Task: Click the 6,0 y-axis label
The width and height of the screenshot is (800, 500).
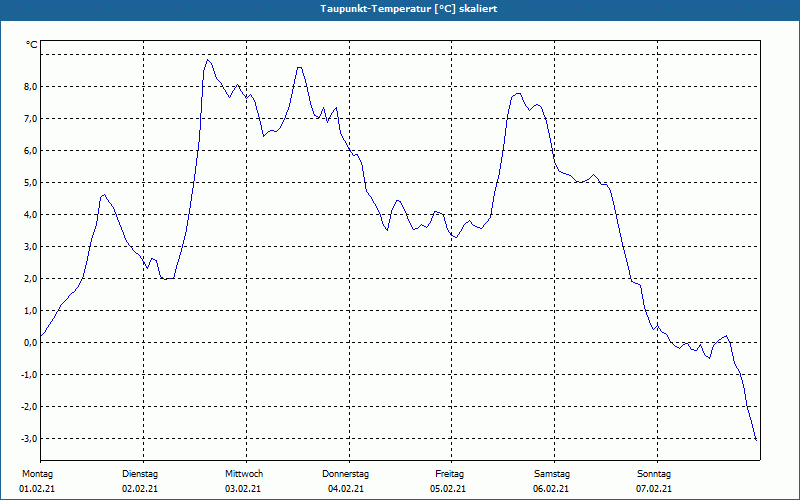Action: click(x=31, y=151)
